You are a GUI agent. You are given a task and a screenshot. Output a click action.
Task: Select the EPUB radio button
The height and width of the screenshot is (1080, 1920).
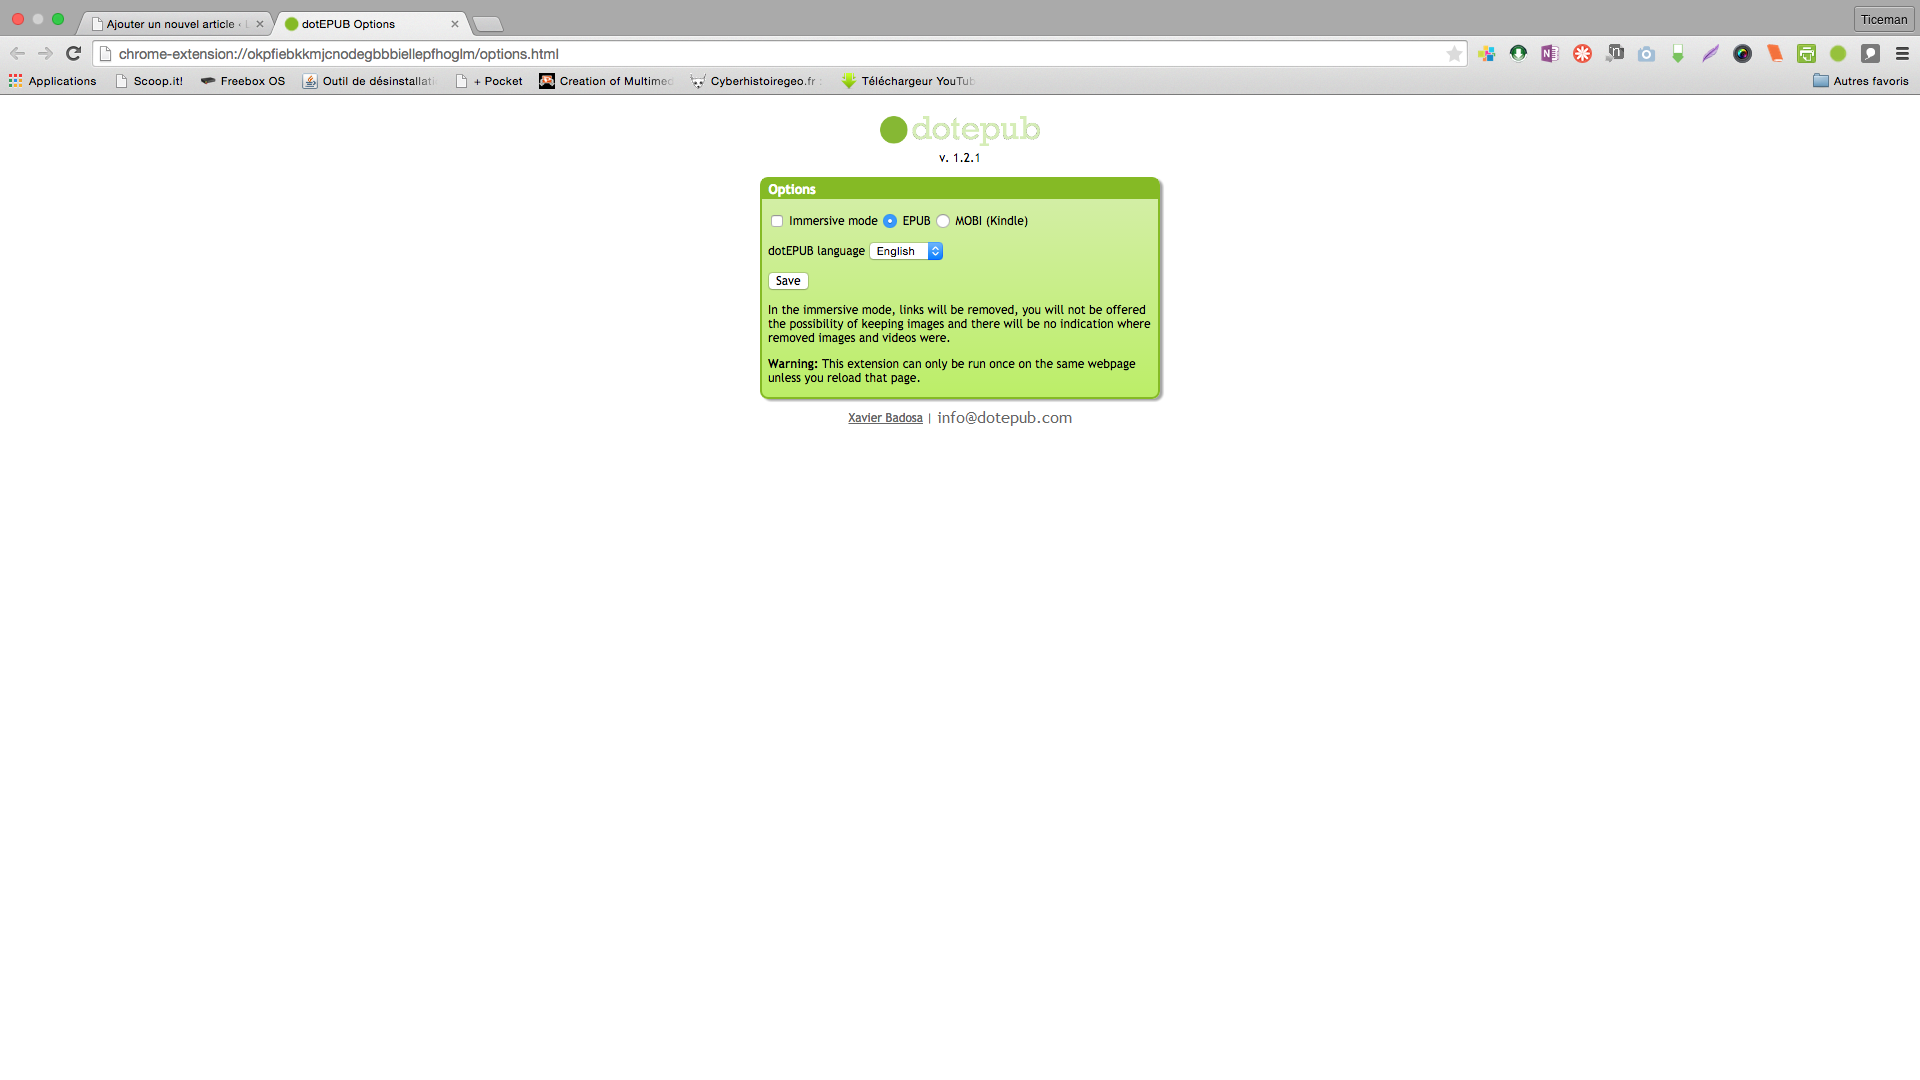coord(890,220)
